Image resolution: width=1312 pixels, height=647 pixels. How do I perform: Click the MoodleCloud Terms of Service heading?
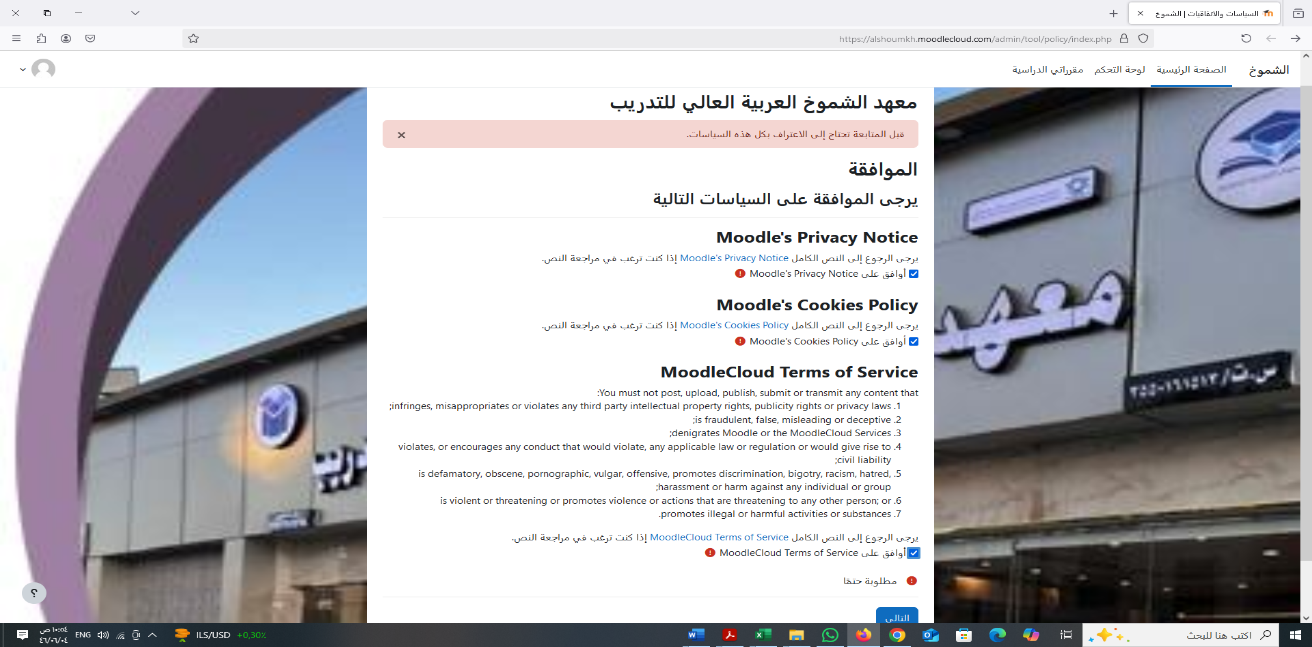point(789,372)
